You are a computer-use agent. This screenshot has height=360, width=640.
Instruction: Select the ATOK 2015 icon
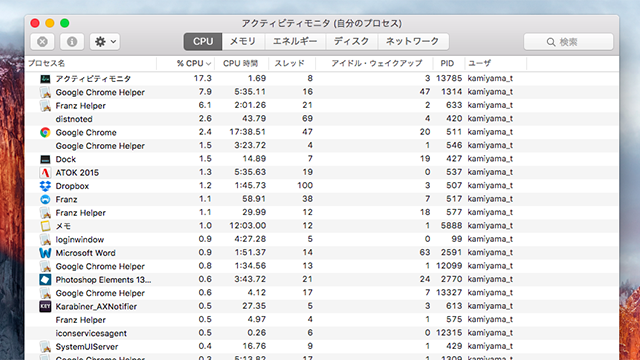(45, 173)
